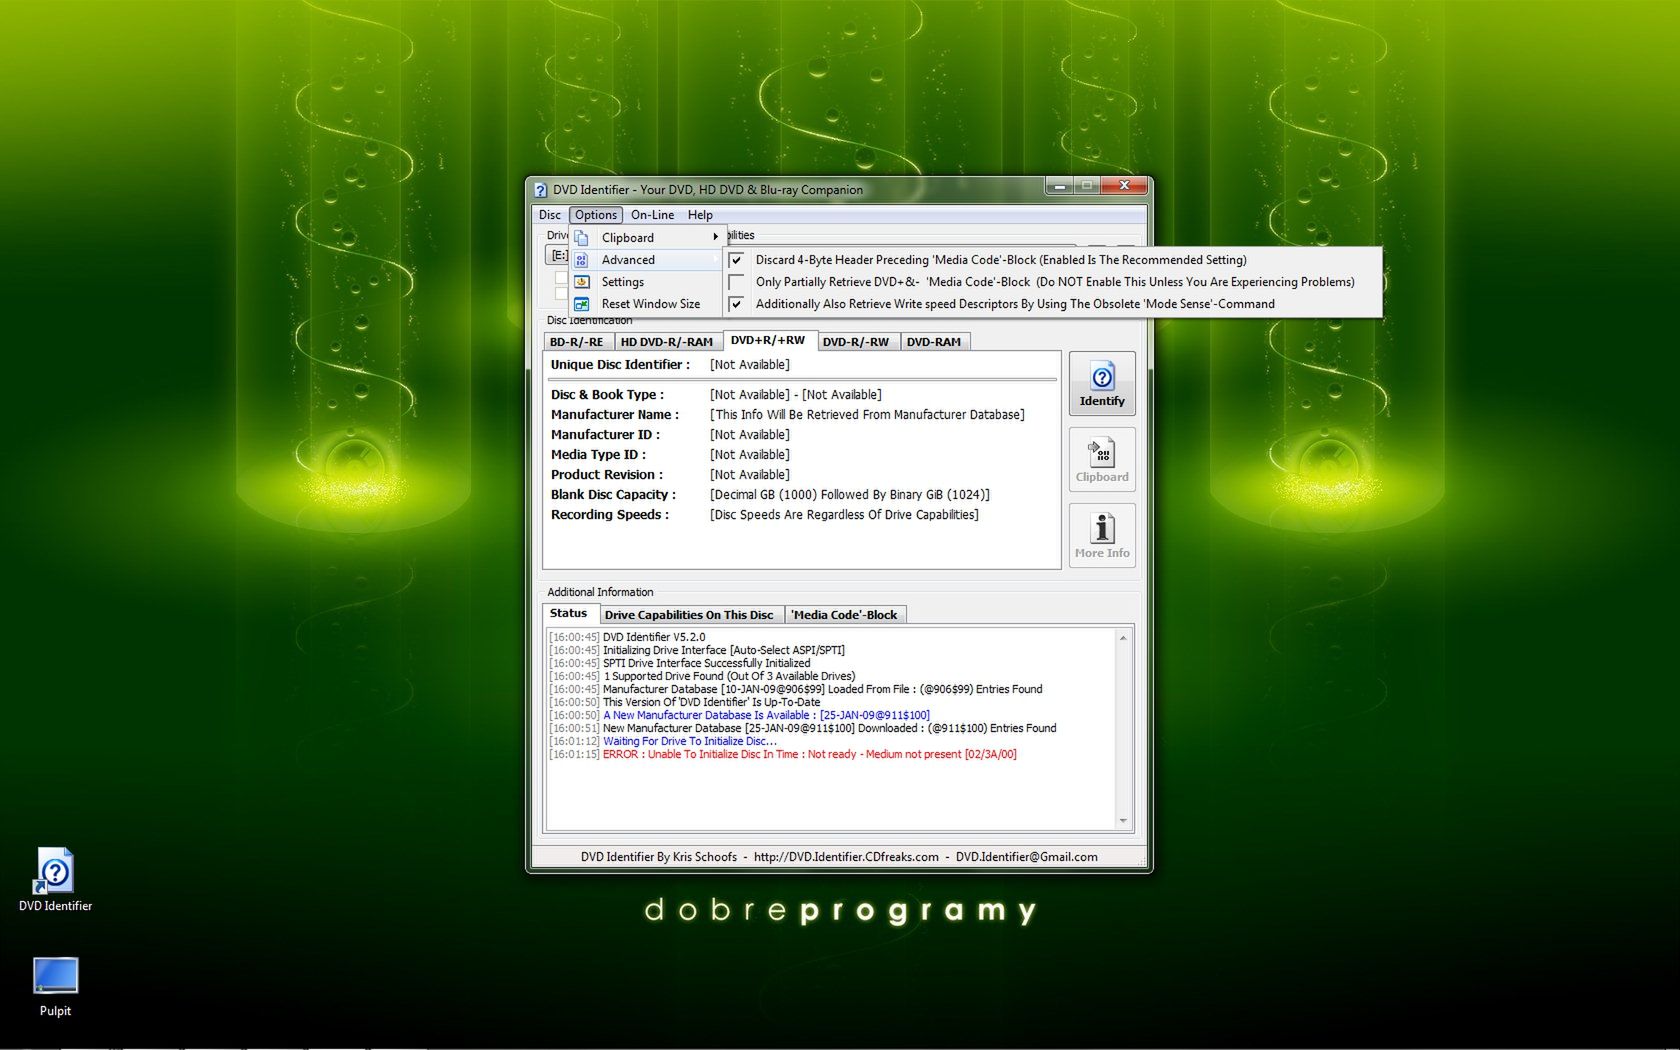Click the DVD.Identifier.CDfreaks.com URL in status bar

tap(846, 857)
